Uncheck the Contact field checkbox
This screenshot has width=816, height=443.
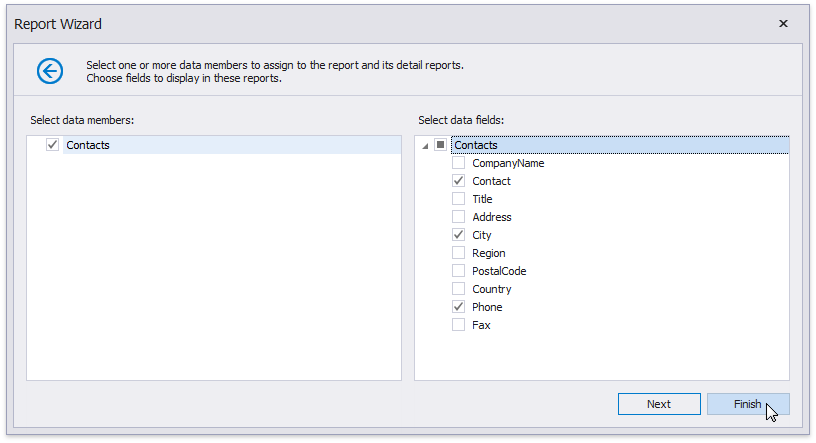pos(459,181)
